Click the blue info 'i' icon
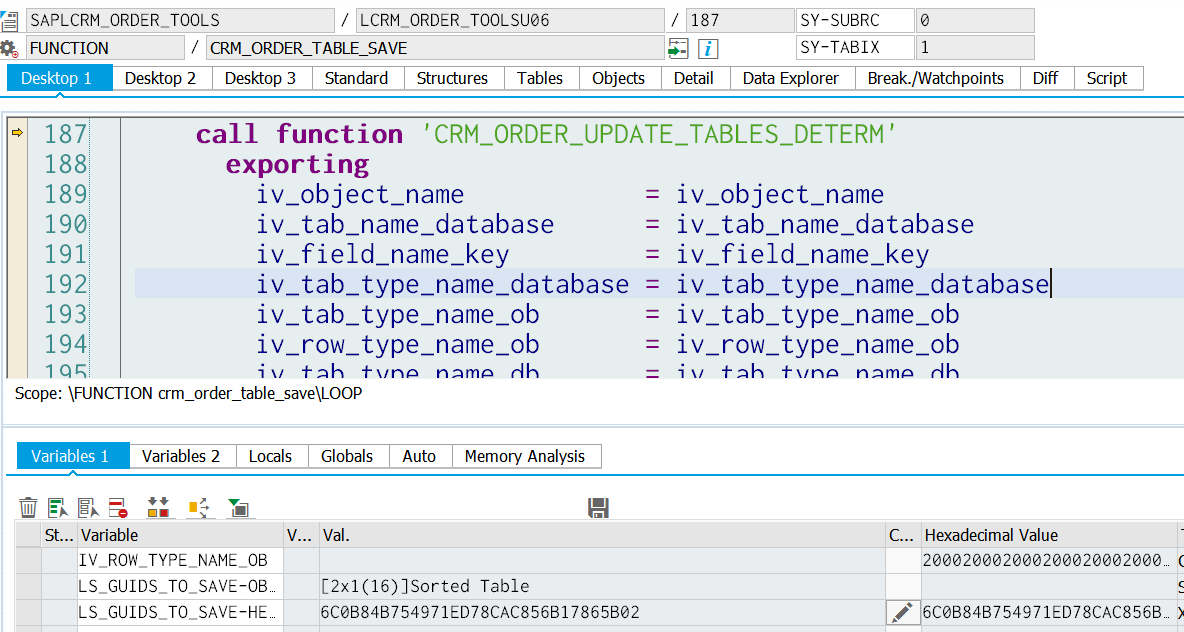The height and width of the screenshot is (632, 1184). coord(708,49)
